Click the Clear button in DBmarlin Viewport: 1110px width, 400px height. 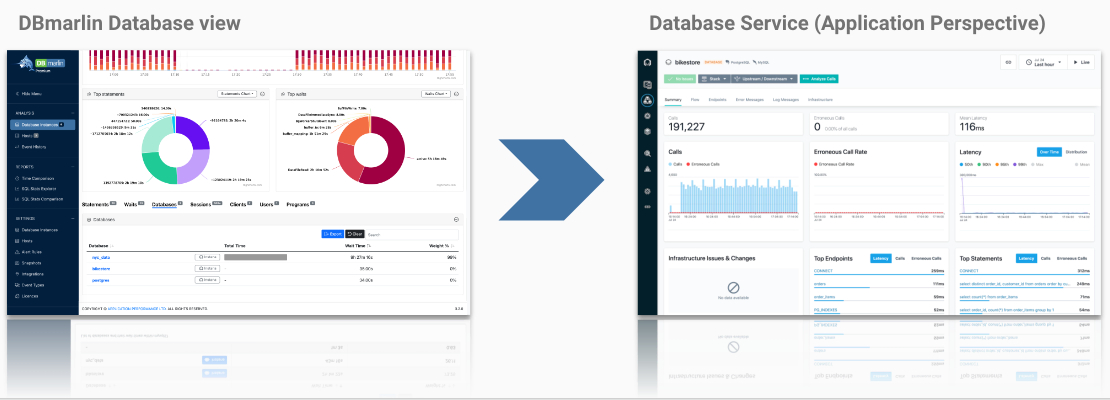tap(354, 234)
